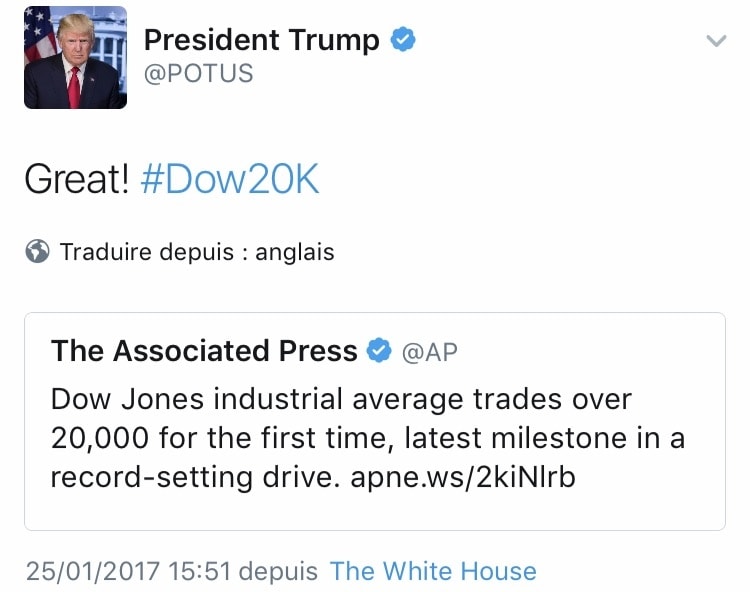750x592 pixels.
Task: Open the @POTUS handle
Action: (198, 74)
